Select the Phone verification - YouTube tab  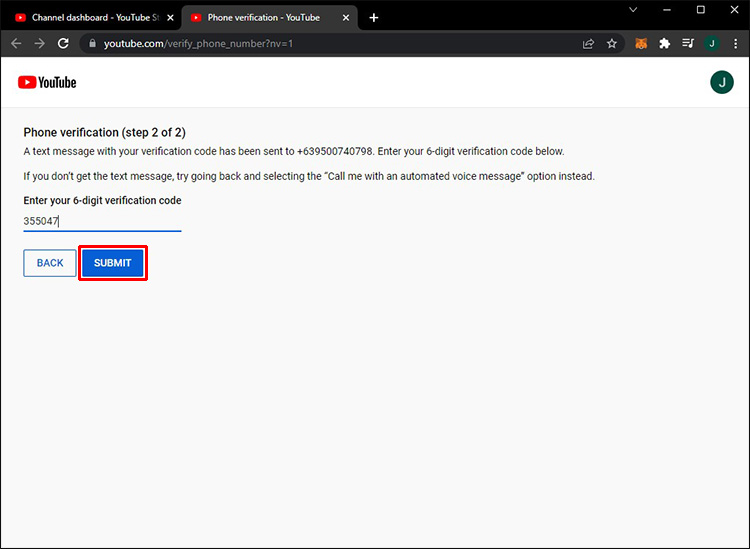pyautogui.click(x=268, y=18)
